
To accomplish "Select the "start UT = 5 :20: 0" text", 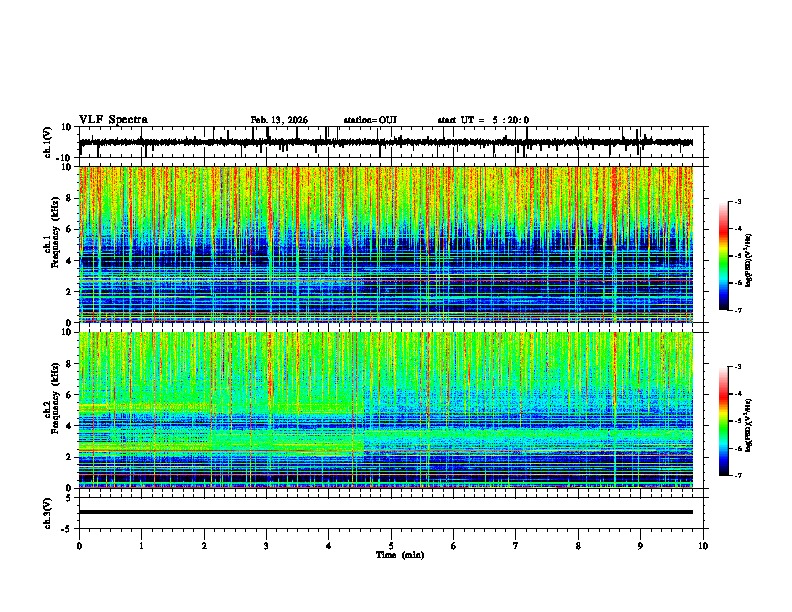I will coord(483,120).
